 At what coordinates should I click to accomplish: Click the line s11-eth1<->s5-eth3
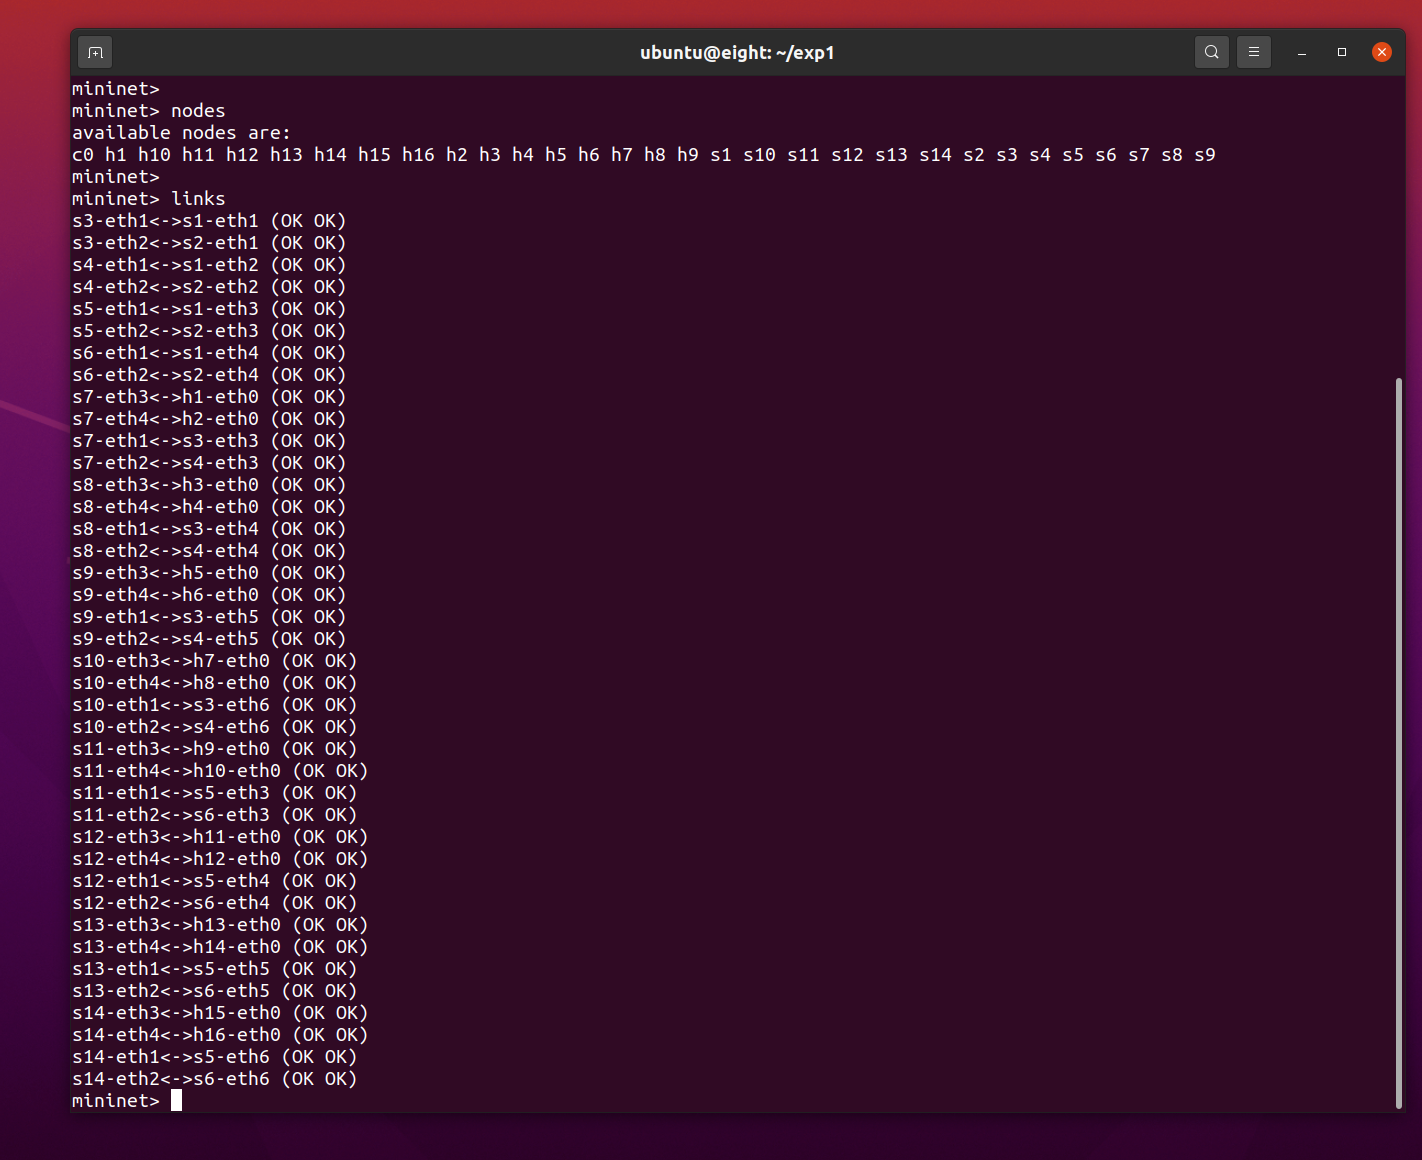pos(215,793)
